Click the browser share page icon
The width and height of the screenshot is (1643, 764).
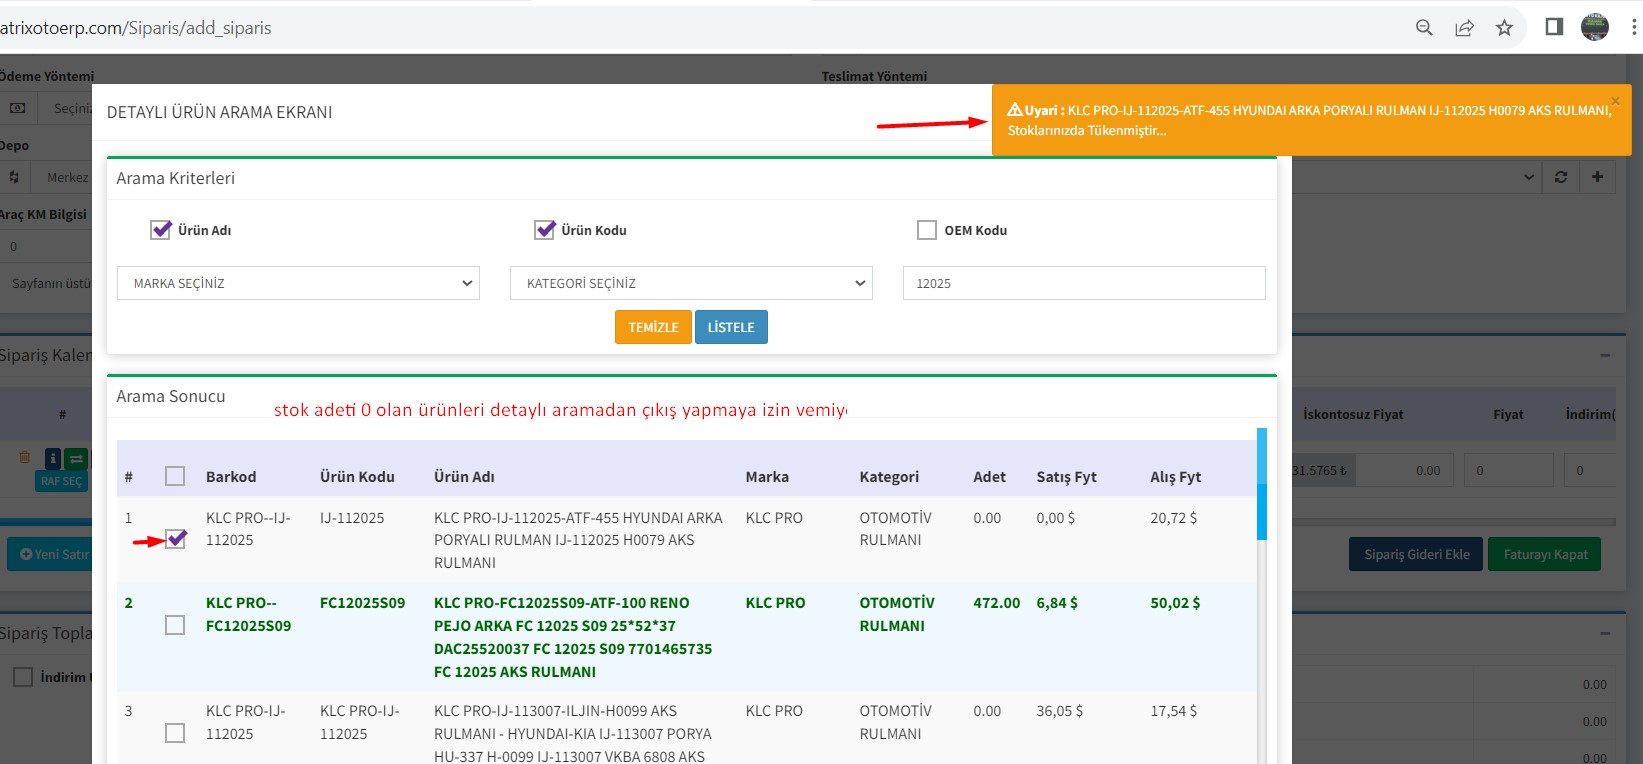click(x=1464, y=28)
